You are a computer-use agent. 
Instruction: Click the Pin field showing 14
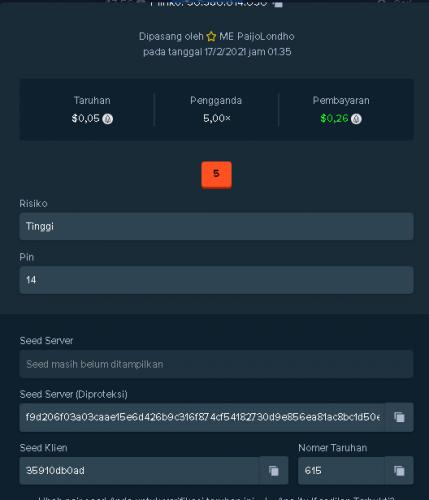216,280
